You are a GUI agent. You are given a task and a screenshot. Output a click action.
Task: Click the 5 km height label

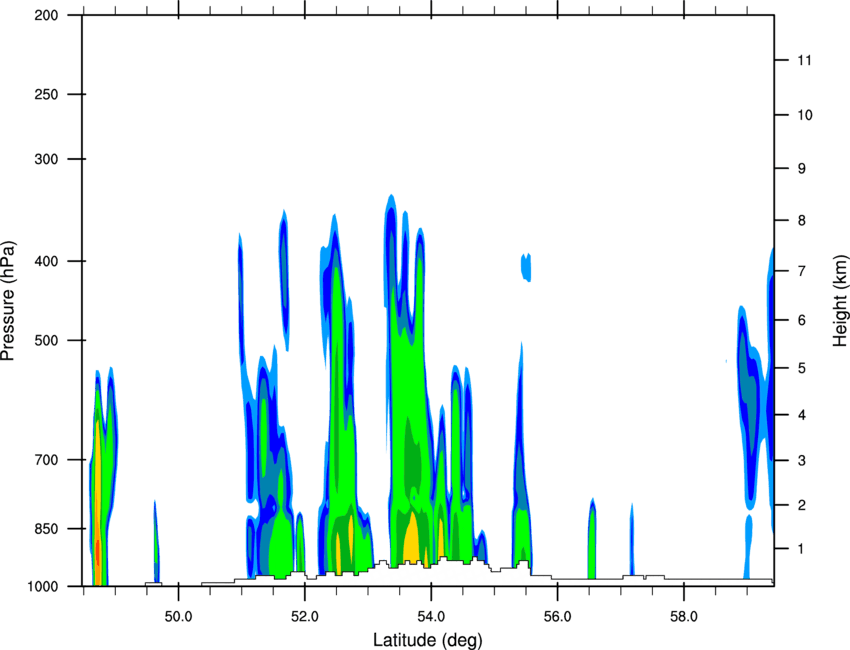802,368
